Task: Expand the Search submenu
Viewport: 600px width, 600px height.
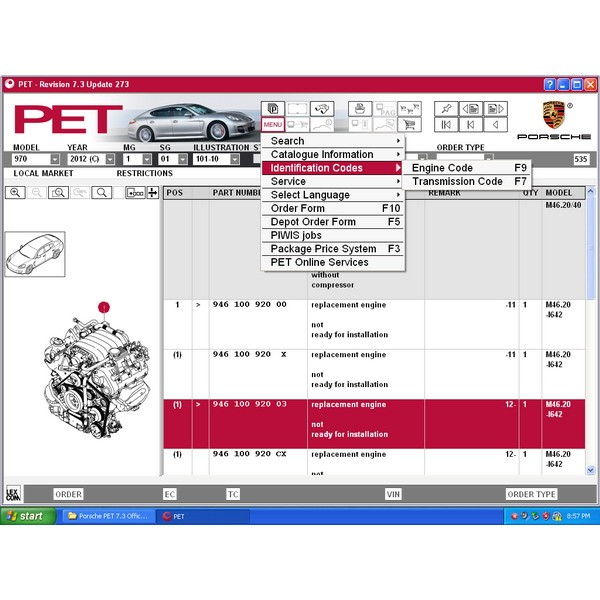Action: pyautogui.click(x=332, y=141)
